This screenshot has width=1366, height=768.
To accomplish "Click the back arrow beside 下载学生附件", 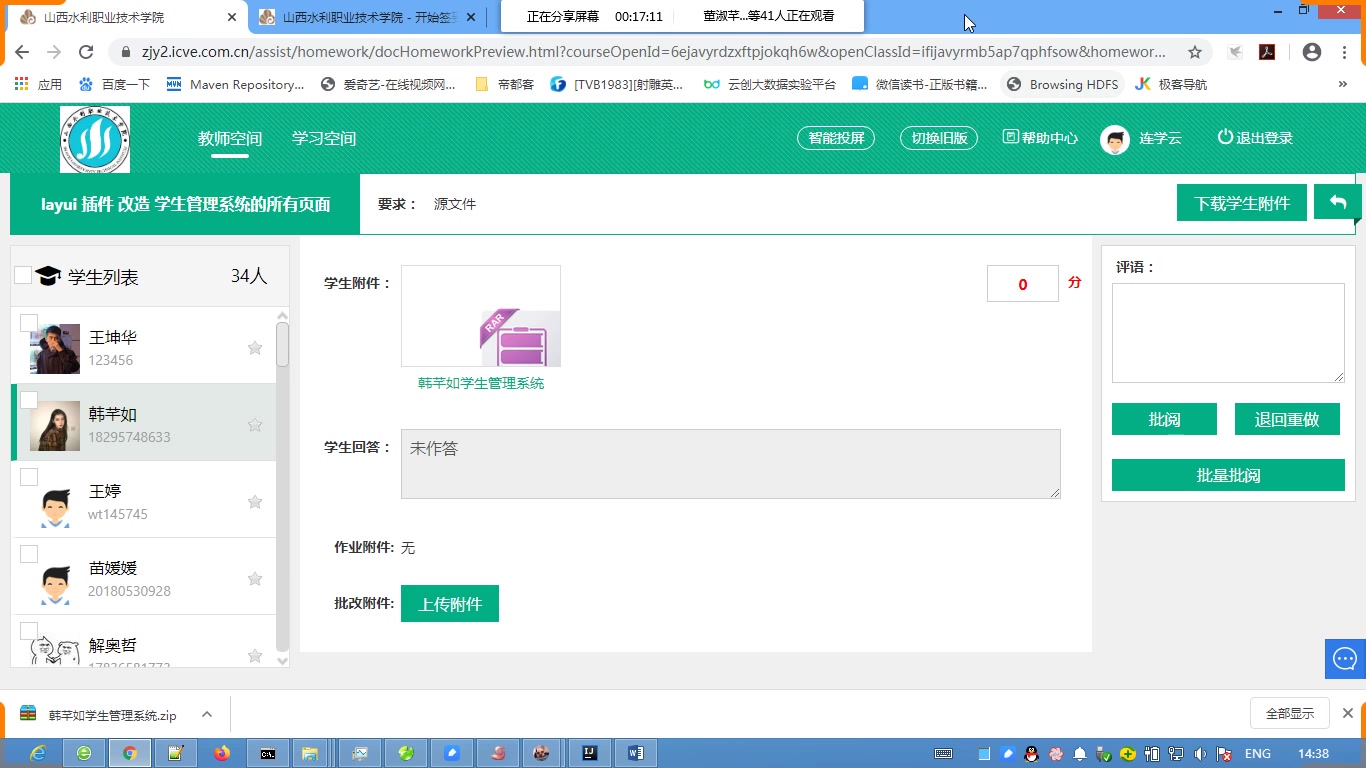I will (1338, 201).
